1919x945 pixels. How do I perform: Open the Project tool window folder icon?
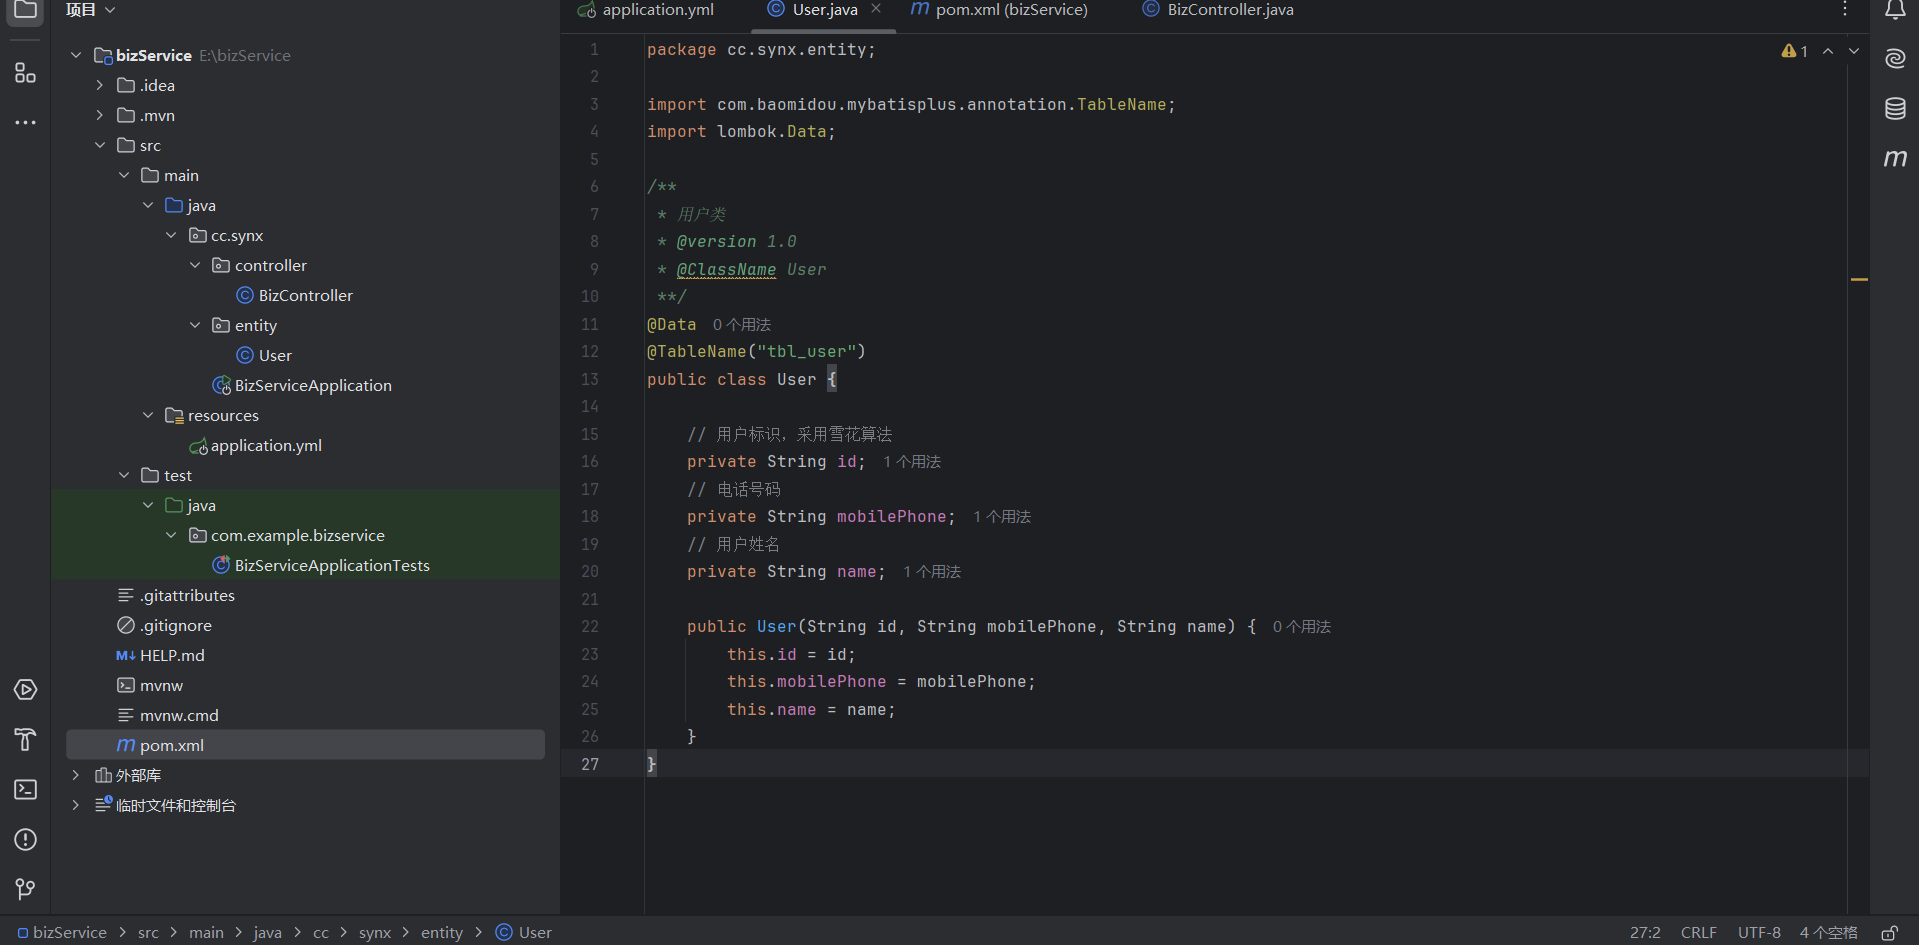(x=25, y=10)
